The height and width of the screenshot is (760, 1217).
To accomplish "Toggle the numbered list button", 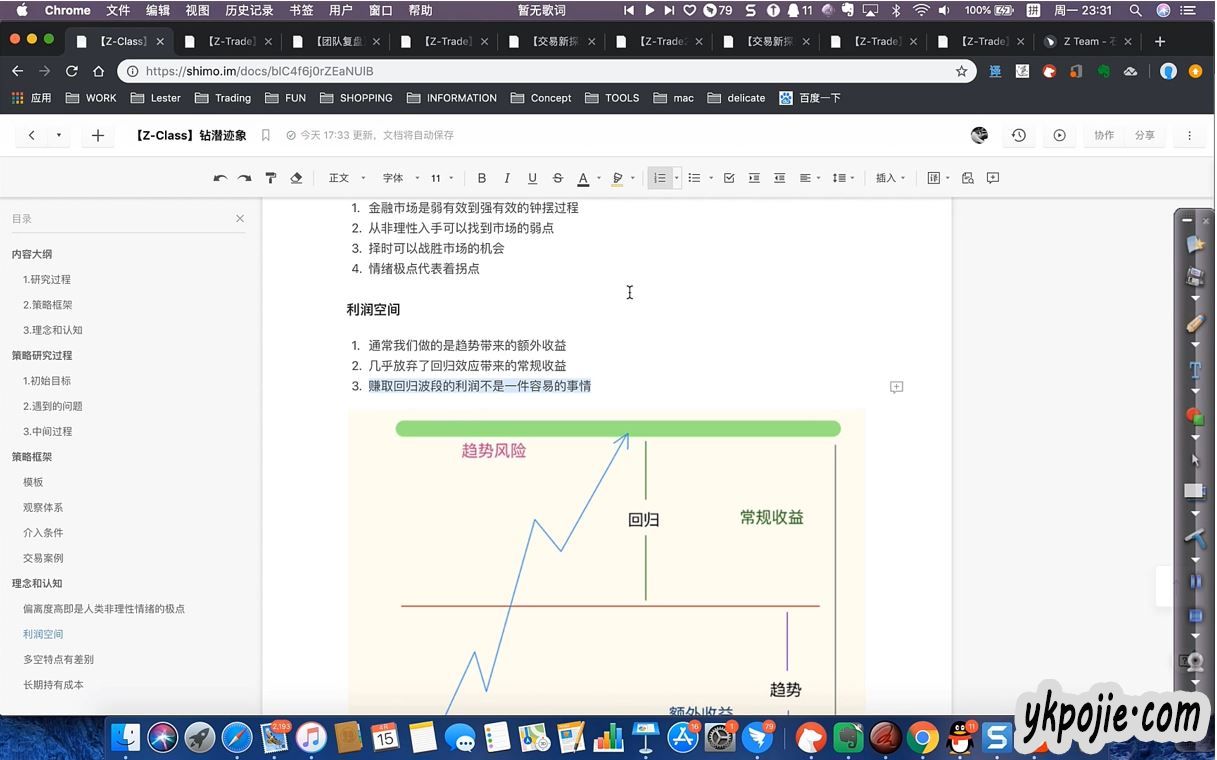I will 659,178.
